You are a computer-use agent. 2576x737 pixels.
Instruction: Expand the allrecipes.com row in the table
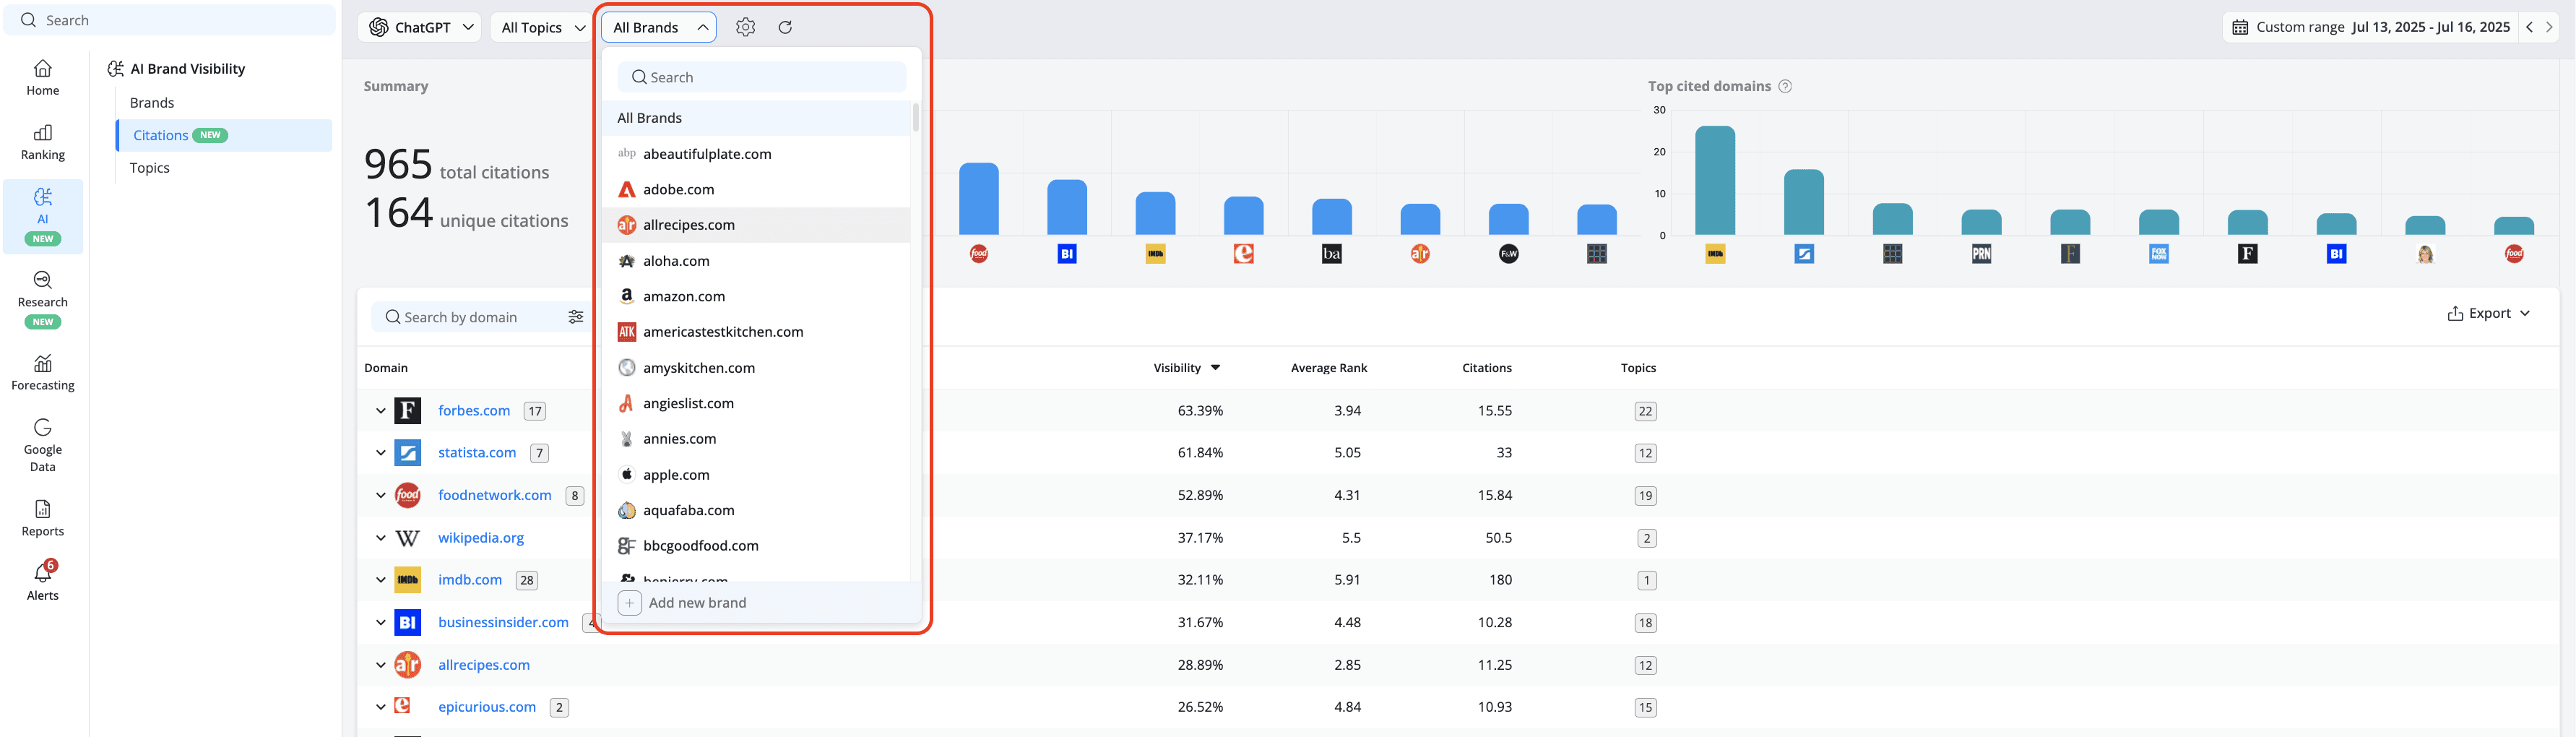(380, 665)
